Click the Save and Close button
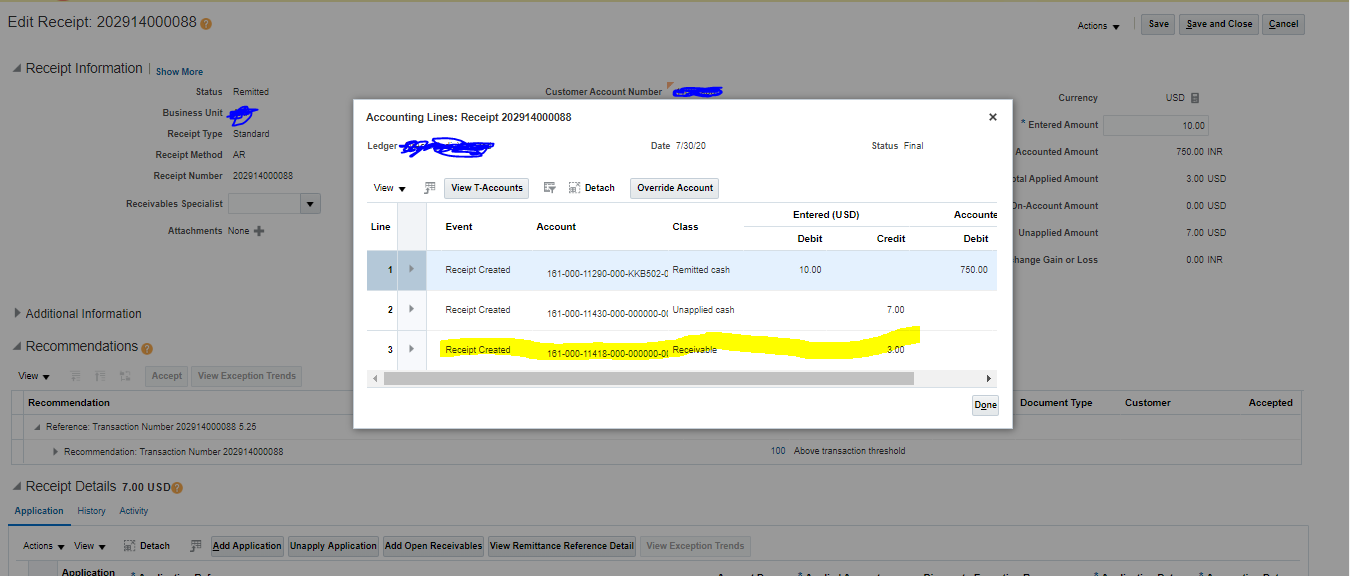The image size is (1350, 576). click(1219, 24)
